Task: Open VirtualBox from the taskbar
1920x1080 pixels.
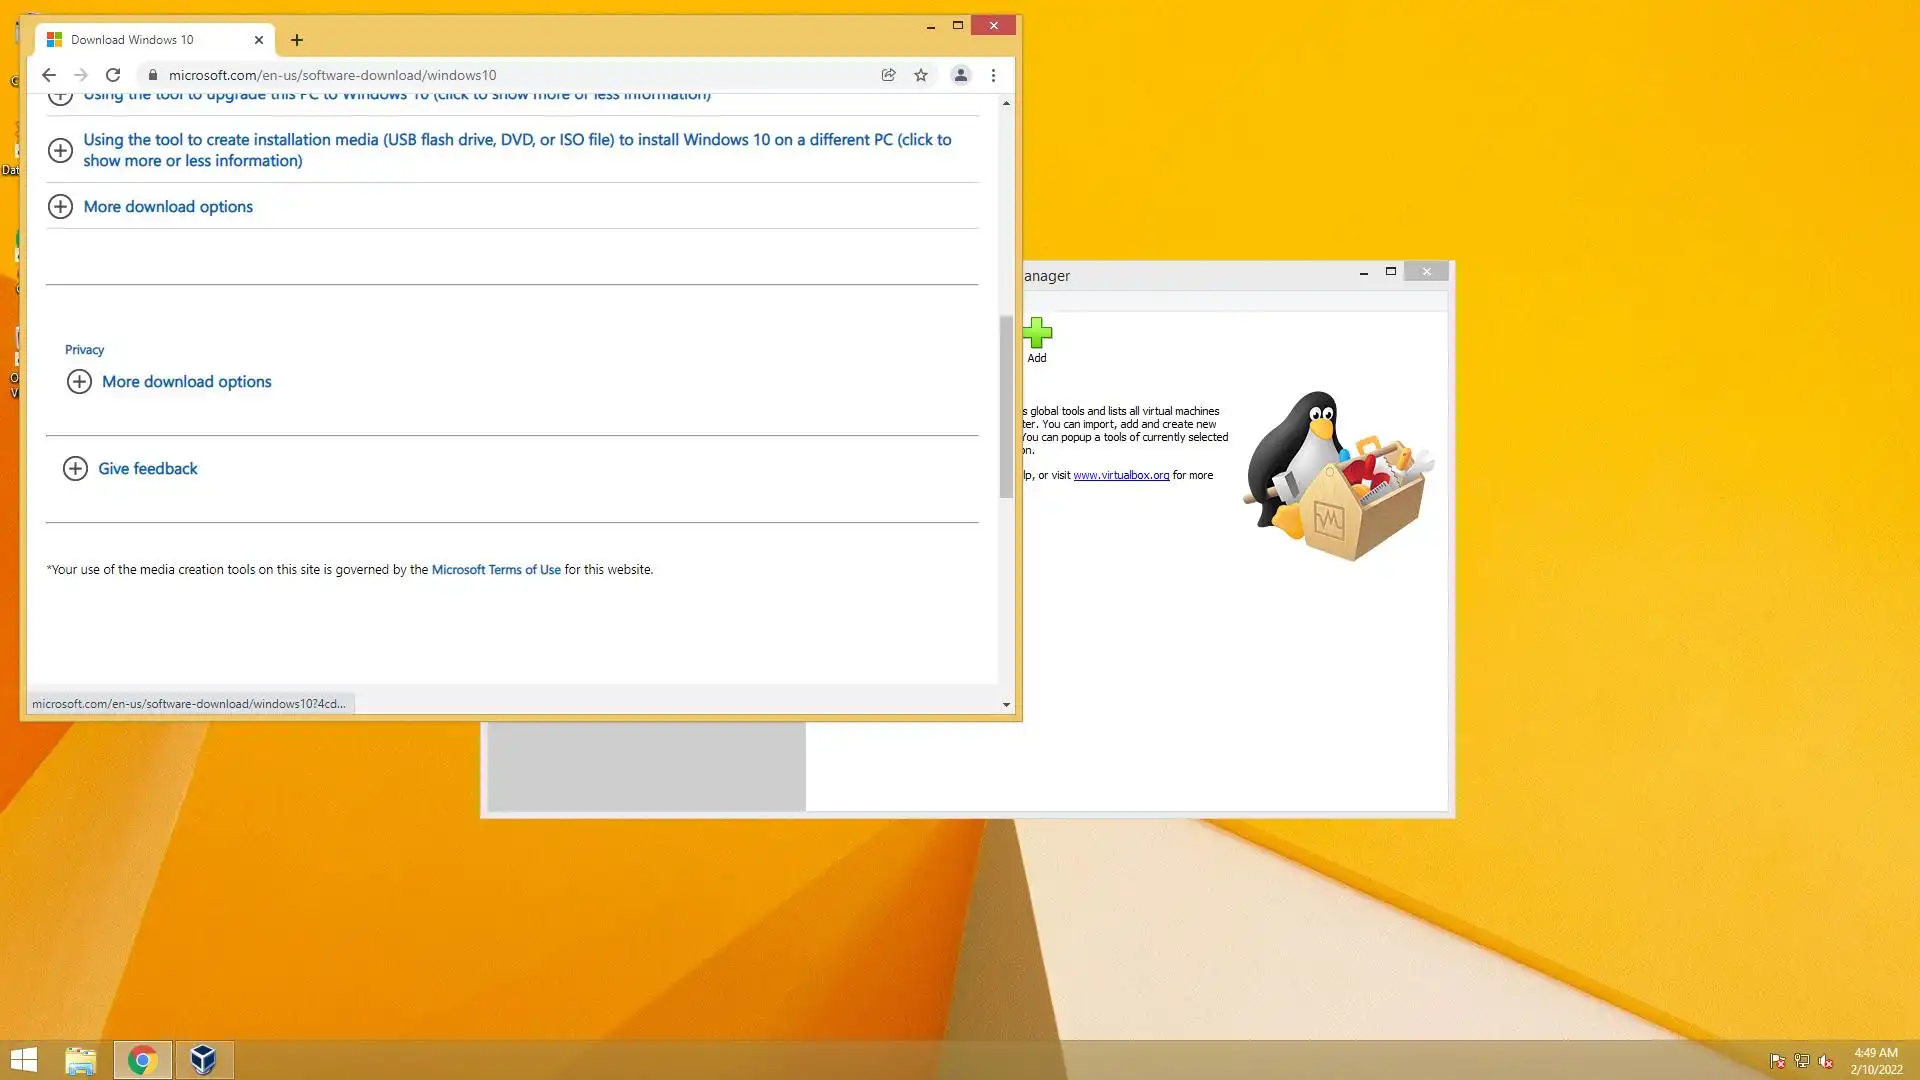Action: pos(204,1059)
